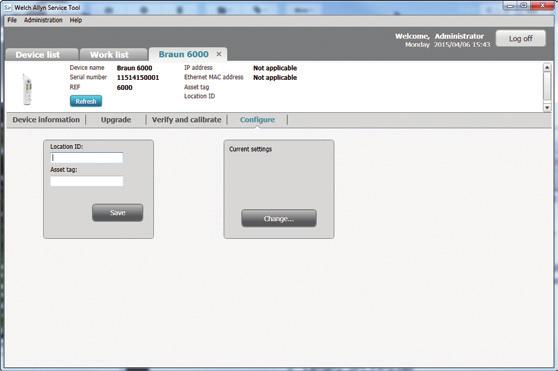Open the Device information sub-tab

[x=46, y=120]
